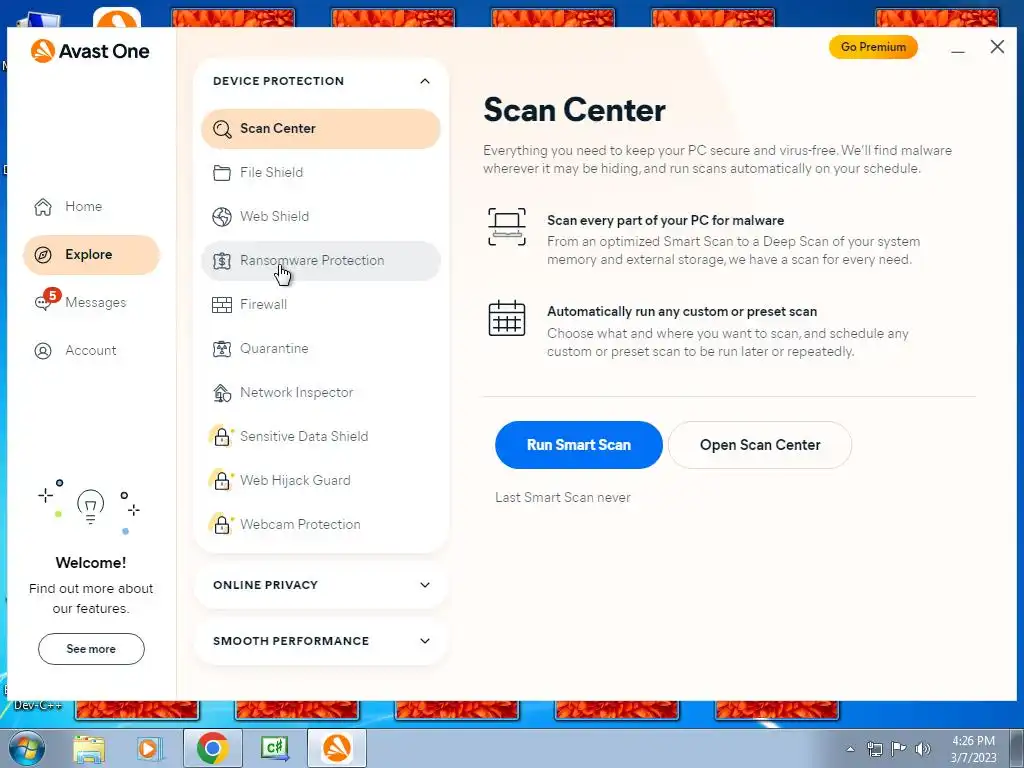Click the C# application taskbar icon
This screenshot has height=768, width=1024.
click(x=274, y=748)
